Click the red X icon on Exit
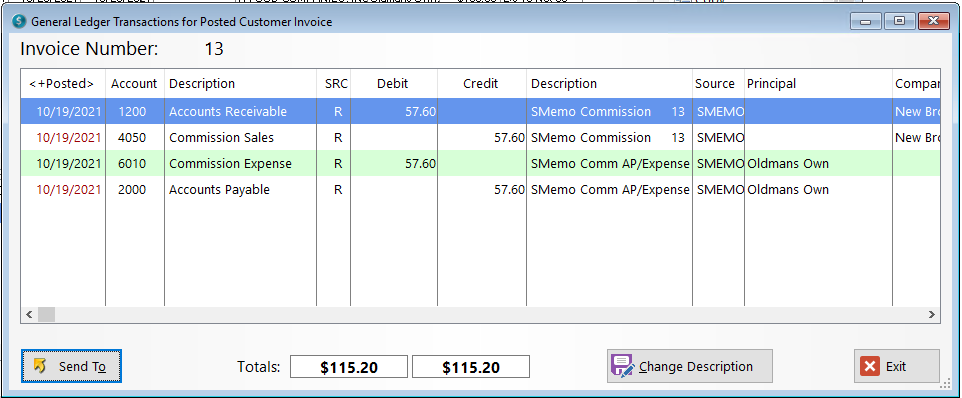This screenshot has width=962, height=398. click(x=869, y=367)
